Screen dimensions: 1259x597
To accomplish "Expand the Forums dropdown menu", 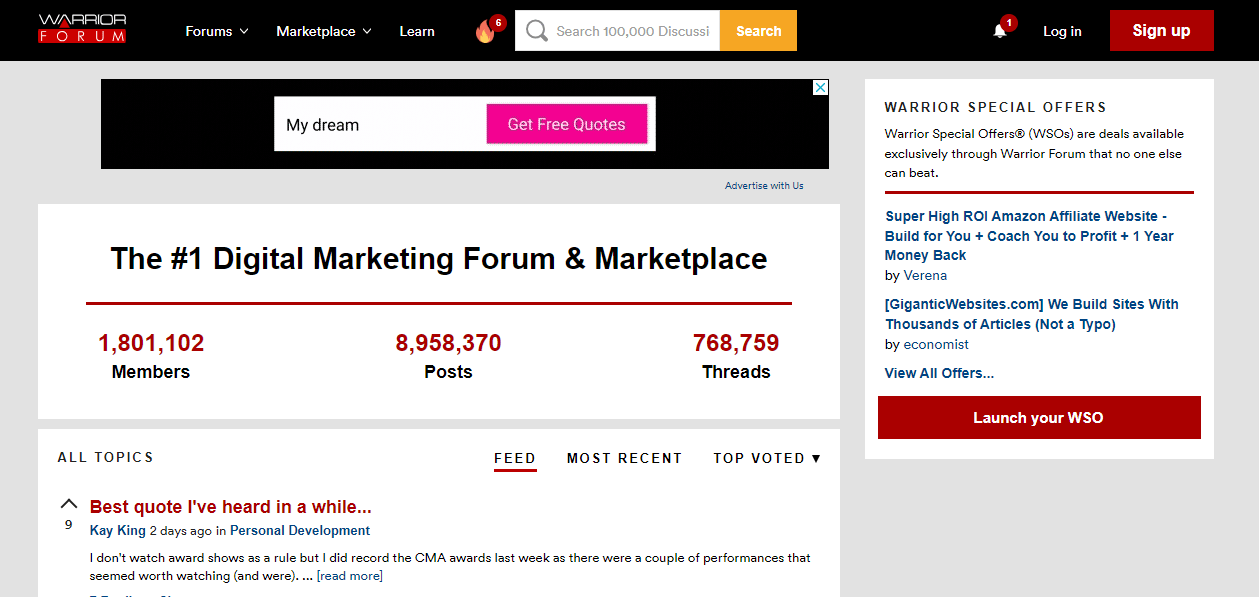I will click(x=216, y=31).
